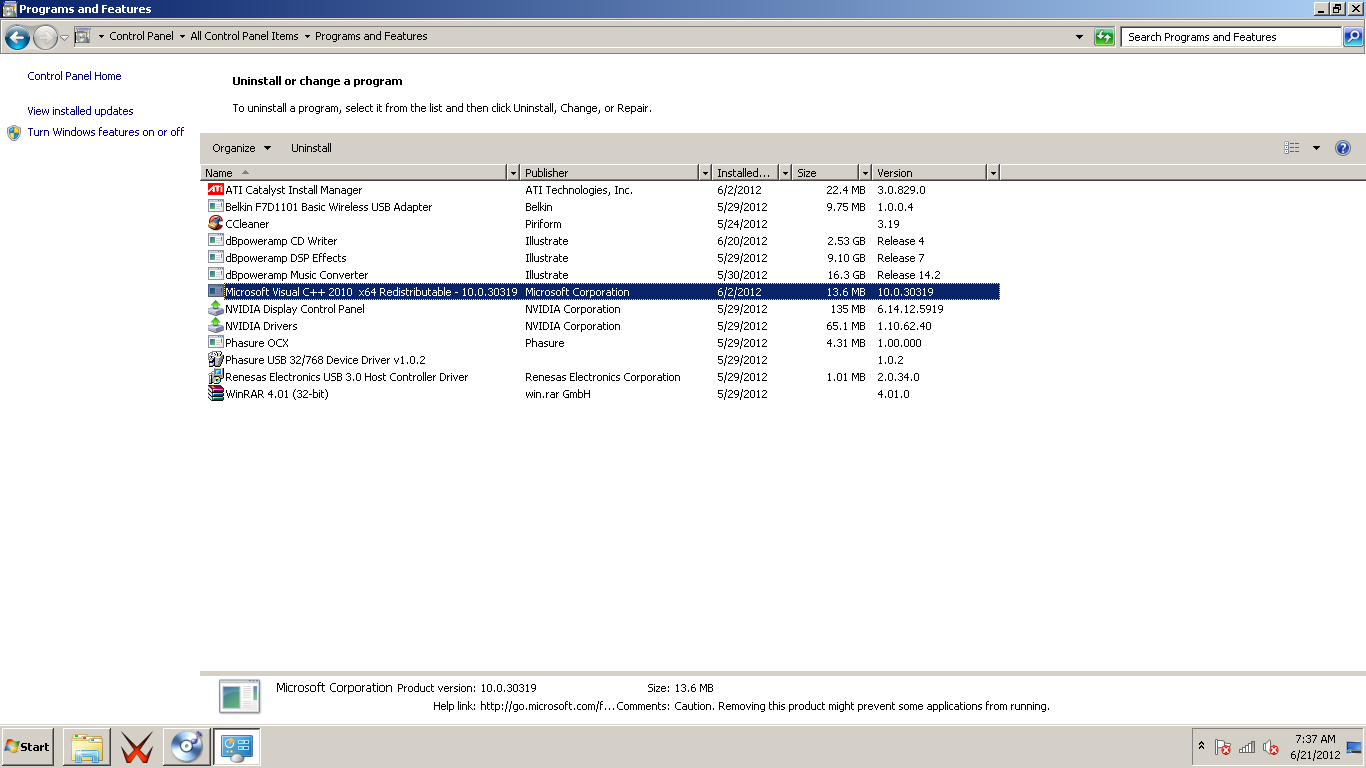Click the volume muted tray icon
The image size is (1366, 768).
[x=1271, y=747]
